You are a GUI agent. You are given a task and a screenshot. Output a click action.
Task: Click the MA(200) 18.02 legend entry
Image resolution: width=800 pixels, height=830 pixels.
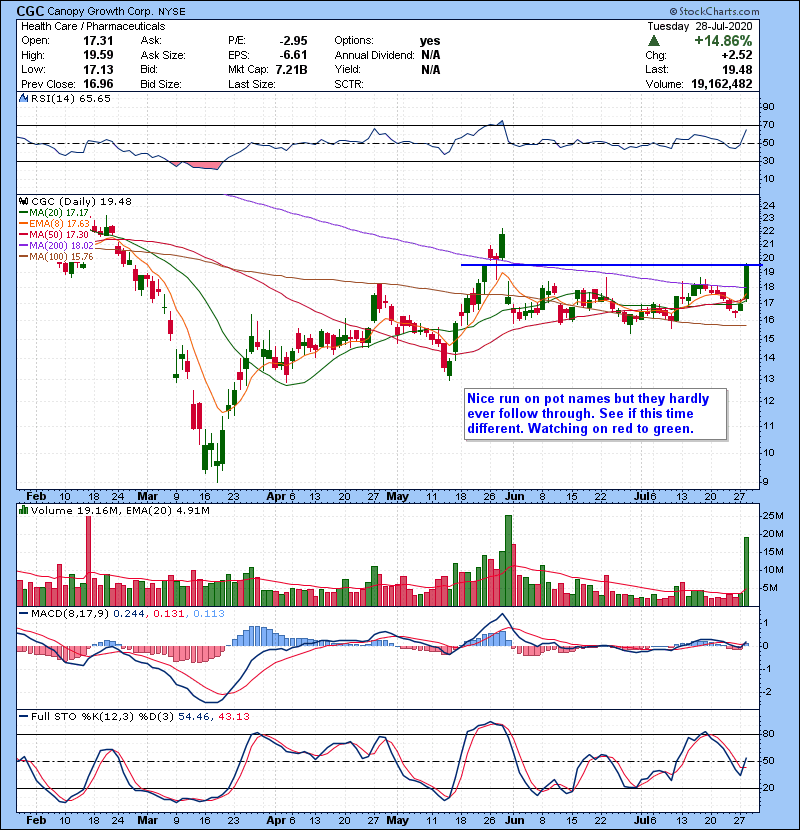(56, 245)
